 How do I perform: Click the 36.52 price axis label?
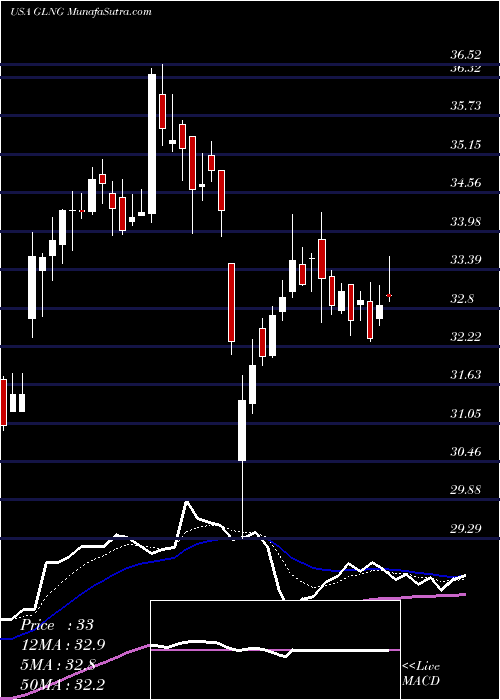[466, 54]
